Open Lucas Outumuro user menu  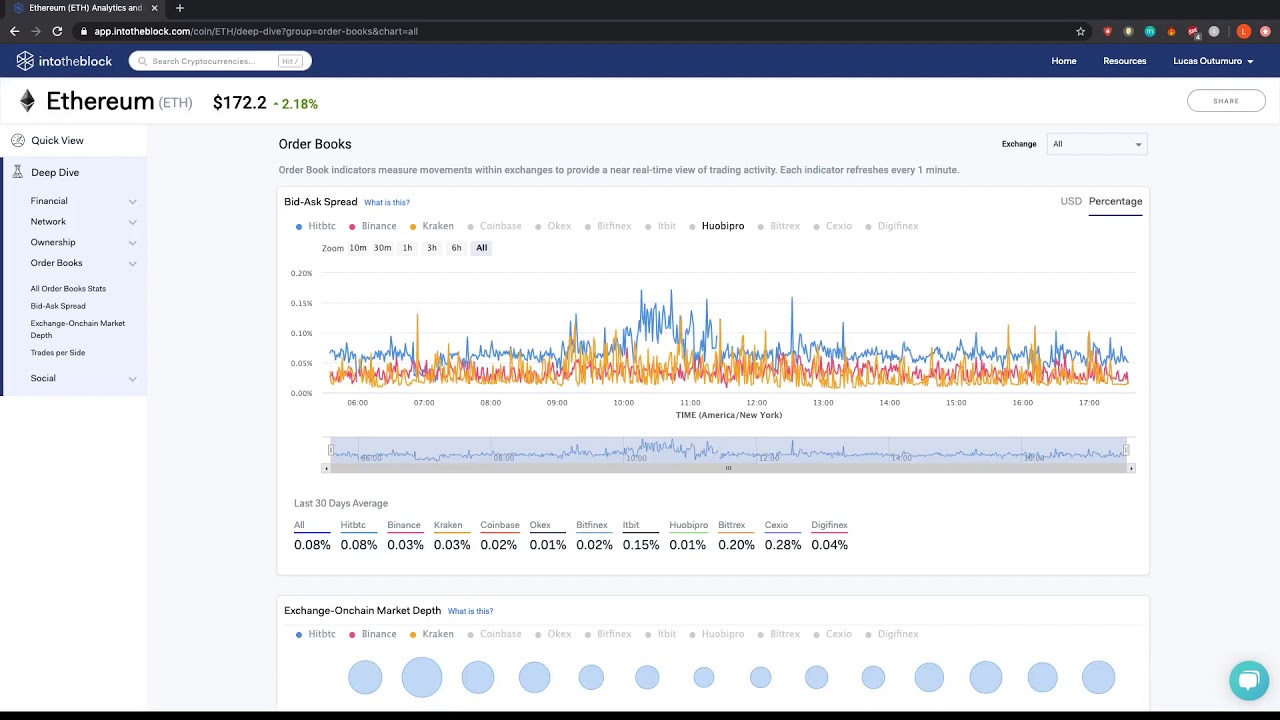tap(1213, 61)
